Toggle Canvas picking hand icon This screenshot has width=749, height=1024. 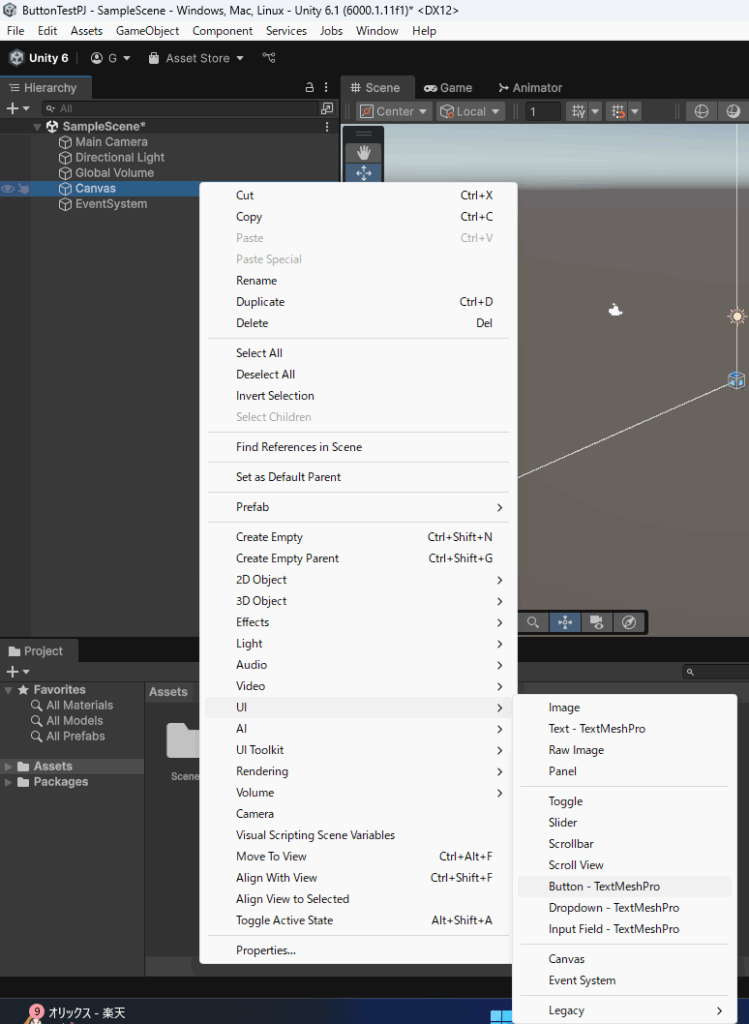pos(24,189)
